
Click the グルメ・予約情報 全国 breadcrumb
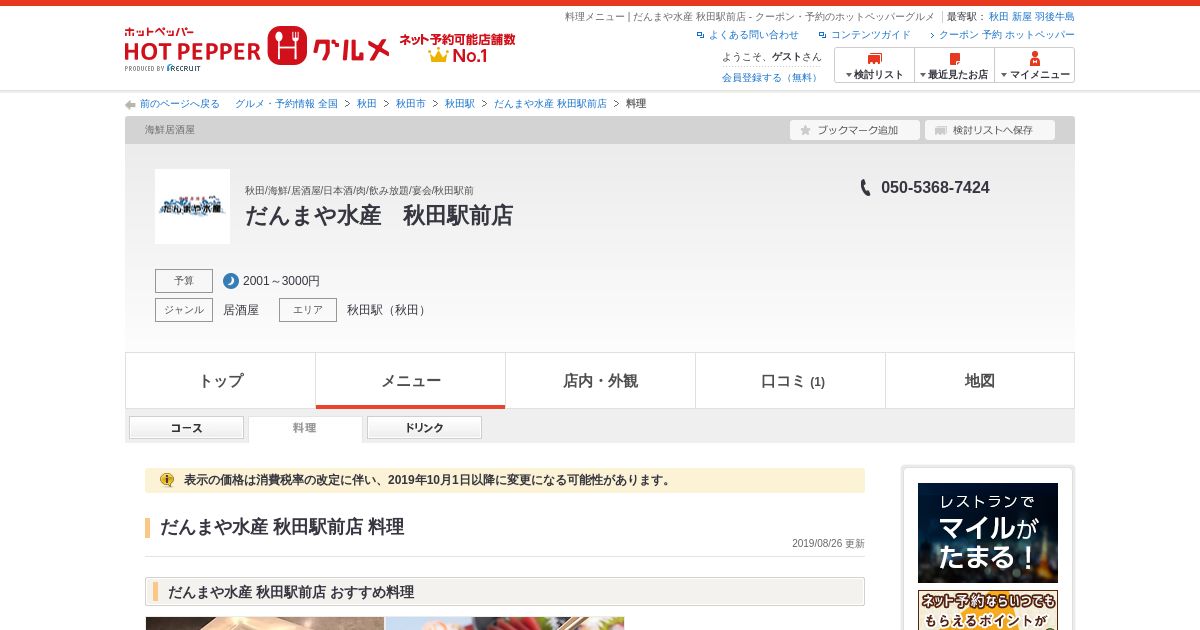[286, 104]
